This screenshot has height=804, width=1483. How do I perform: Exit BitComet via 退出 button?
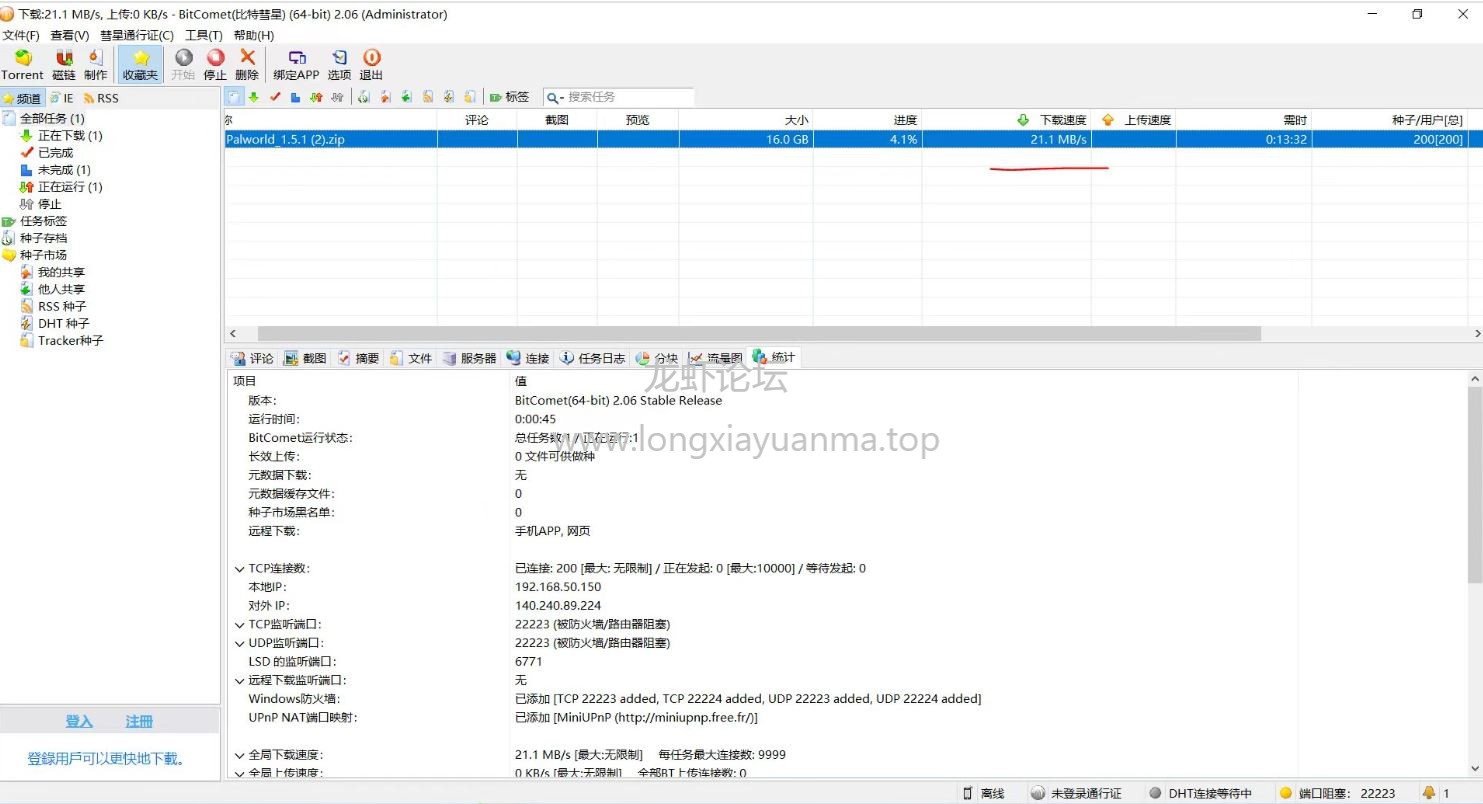click(371, 65)
